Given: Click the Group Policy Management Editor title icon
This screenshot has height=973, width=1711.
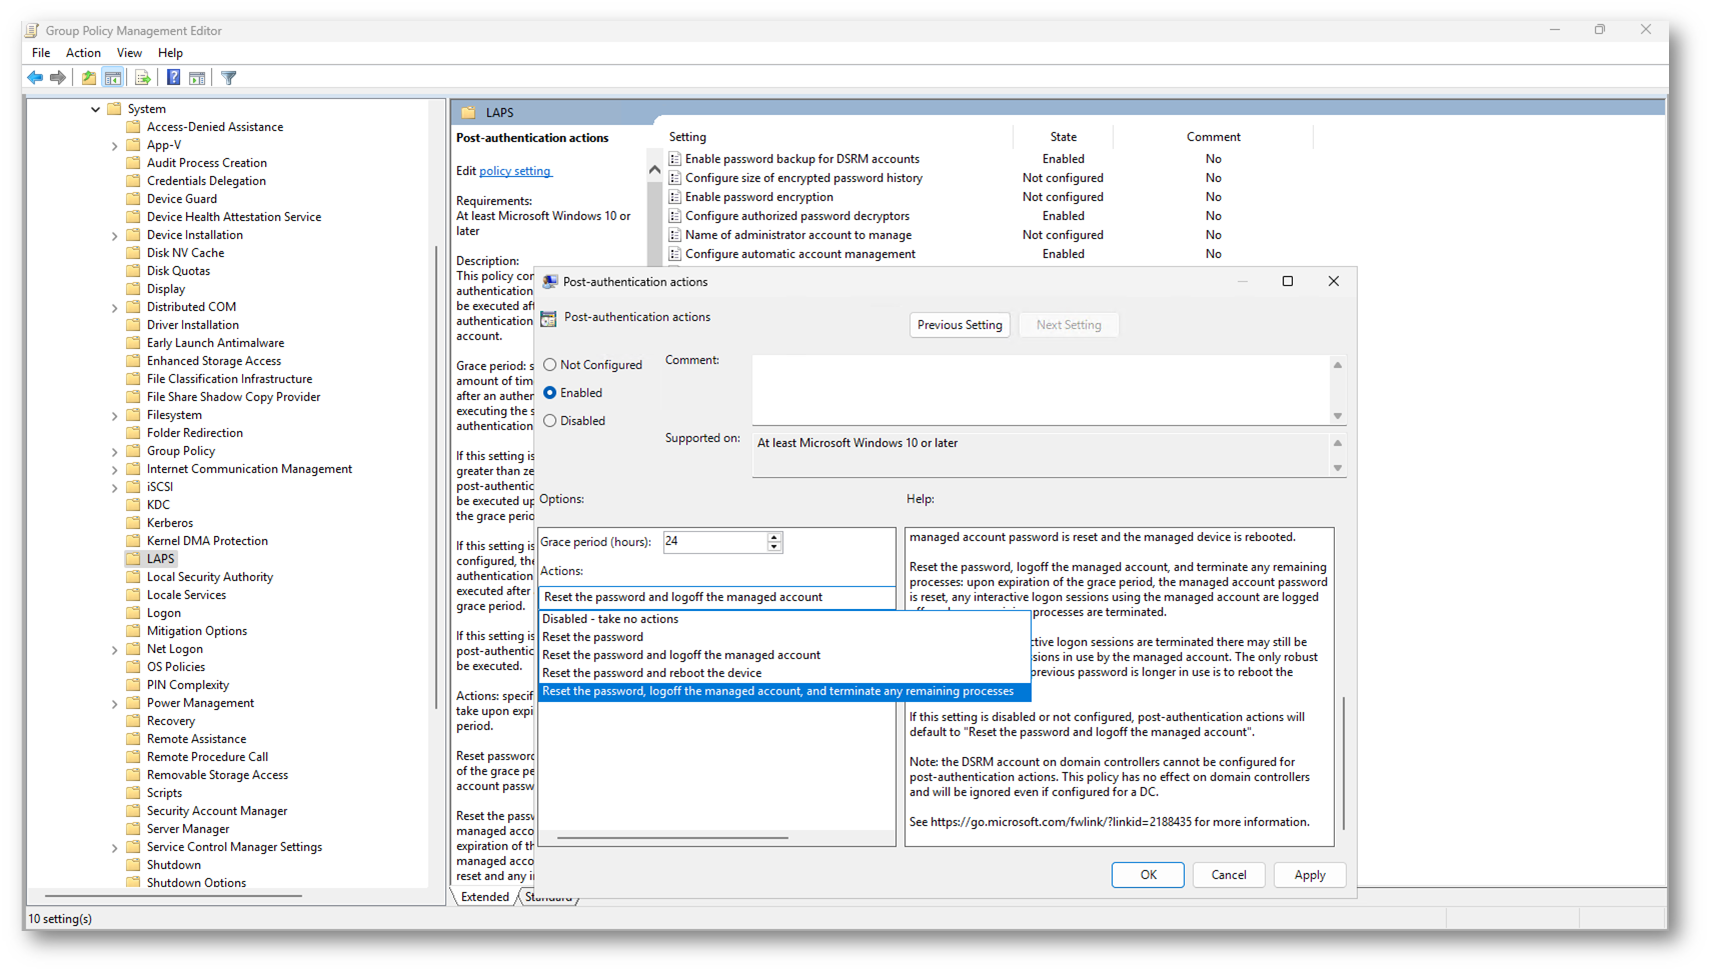Looking at the screenshot, I should 32,31.
